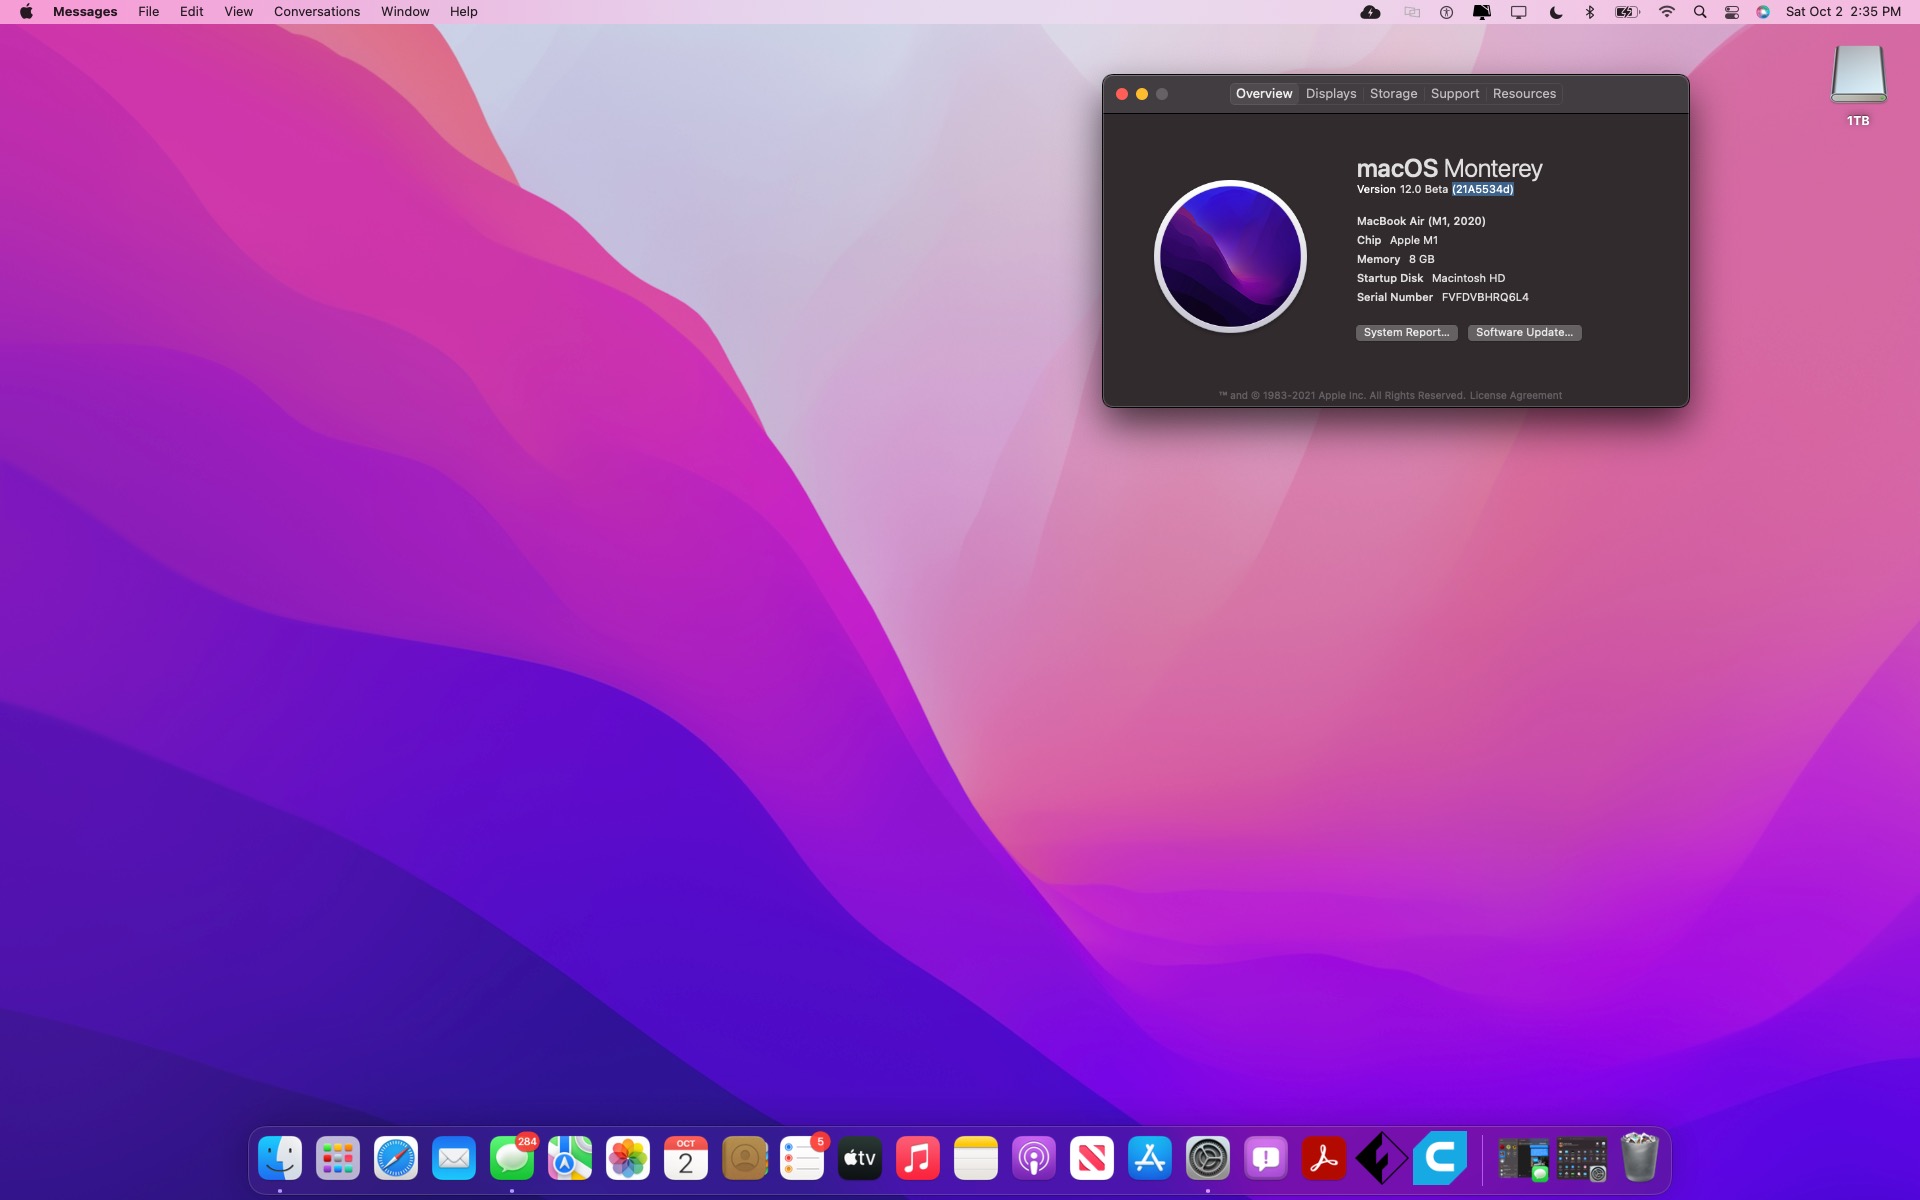Open Calendar showing Oct 2
Viewport: 1920px width, 1200px height.
686,1159
